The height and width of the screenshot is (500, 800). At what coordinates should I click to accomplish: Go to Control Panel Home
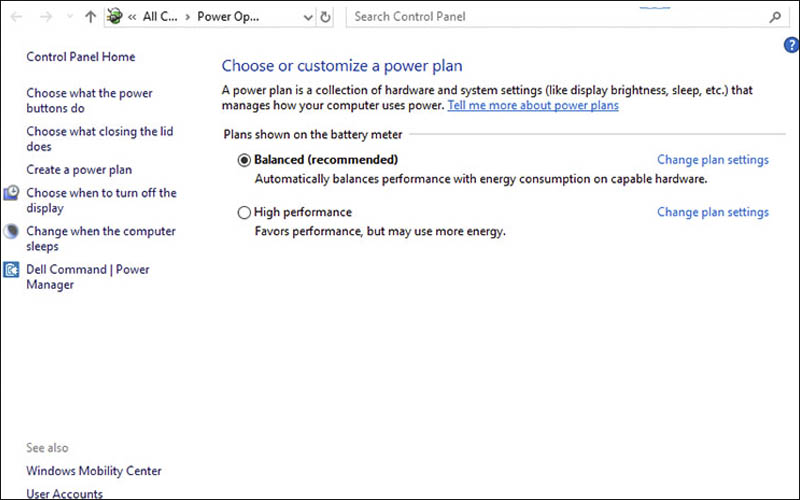[x=80, y=57]
